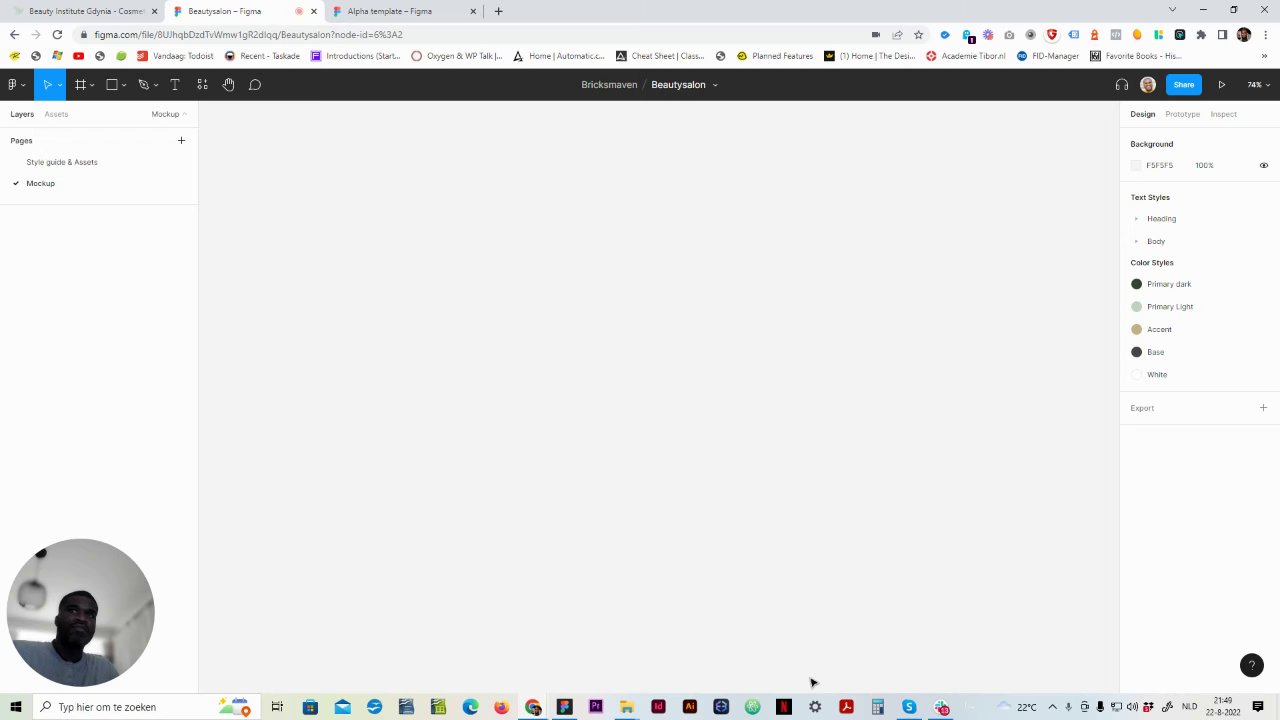
Task: Click the Present play button
Action: [1221, 85]
